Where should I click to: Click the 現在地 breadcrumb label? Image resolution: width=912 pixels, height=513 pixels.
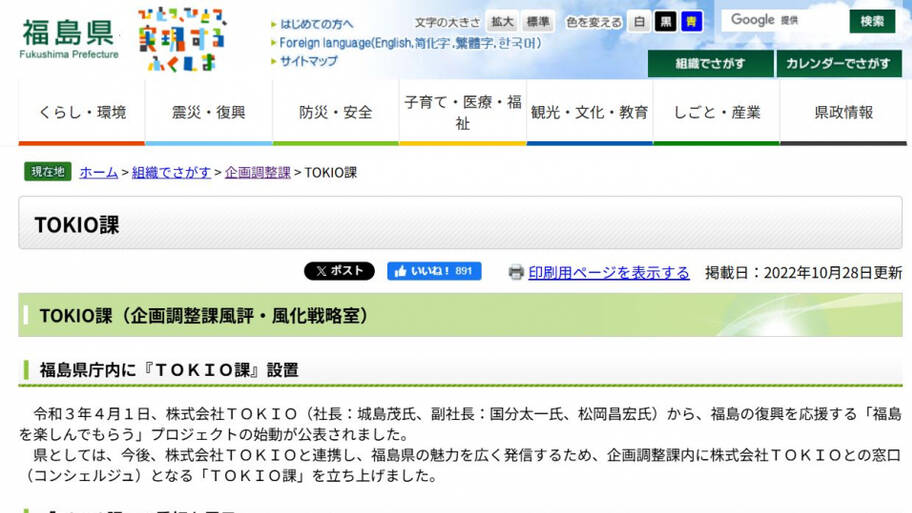(x=48, y=172)
